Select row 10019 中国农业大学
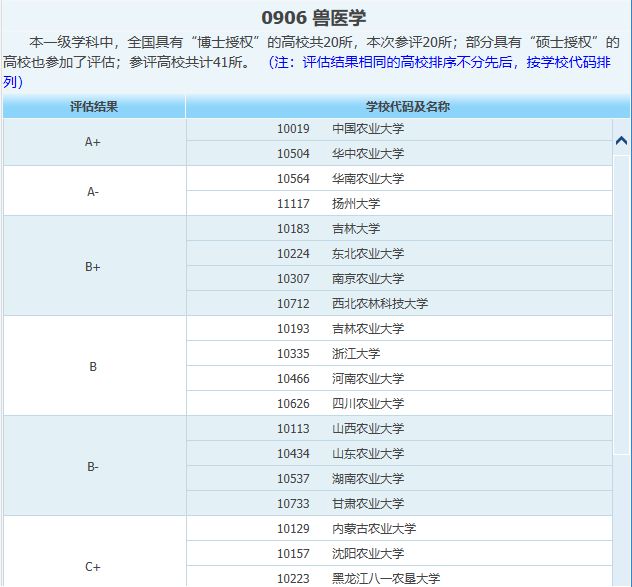This screenshot has height=587, width=632. point(399,129)
